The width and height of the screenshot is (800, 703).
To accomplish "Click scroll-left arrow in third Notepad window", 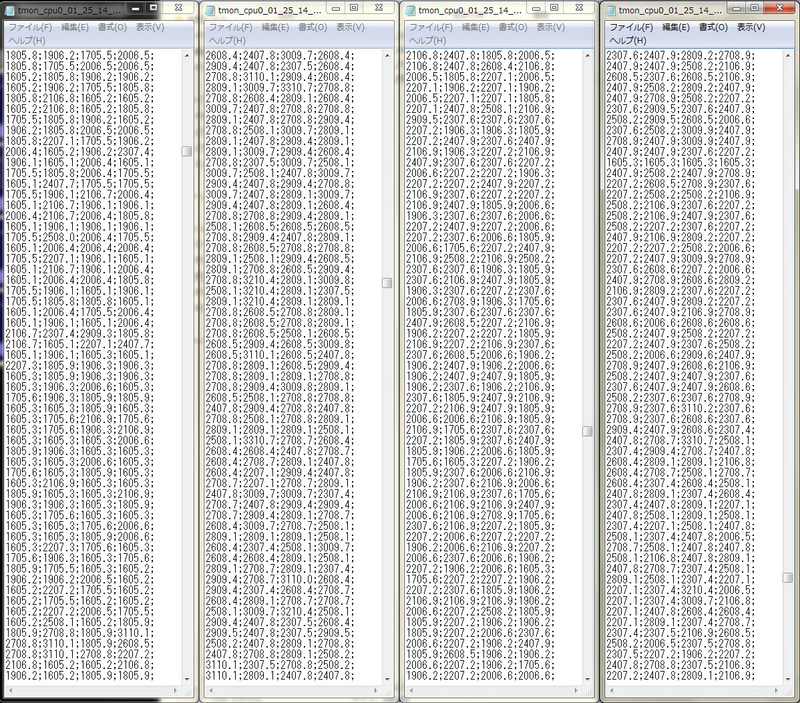I will click(411, 690).
